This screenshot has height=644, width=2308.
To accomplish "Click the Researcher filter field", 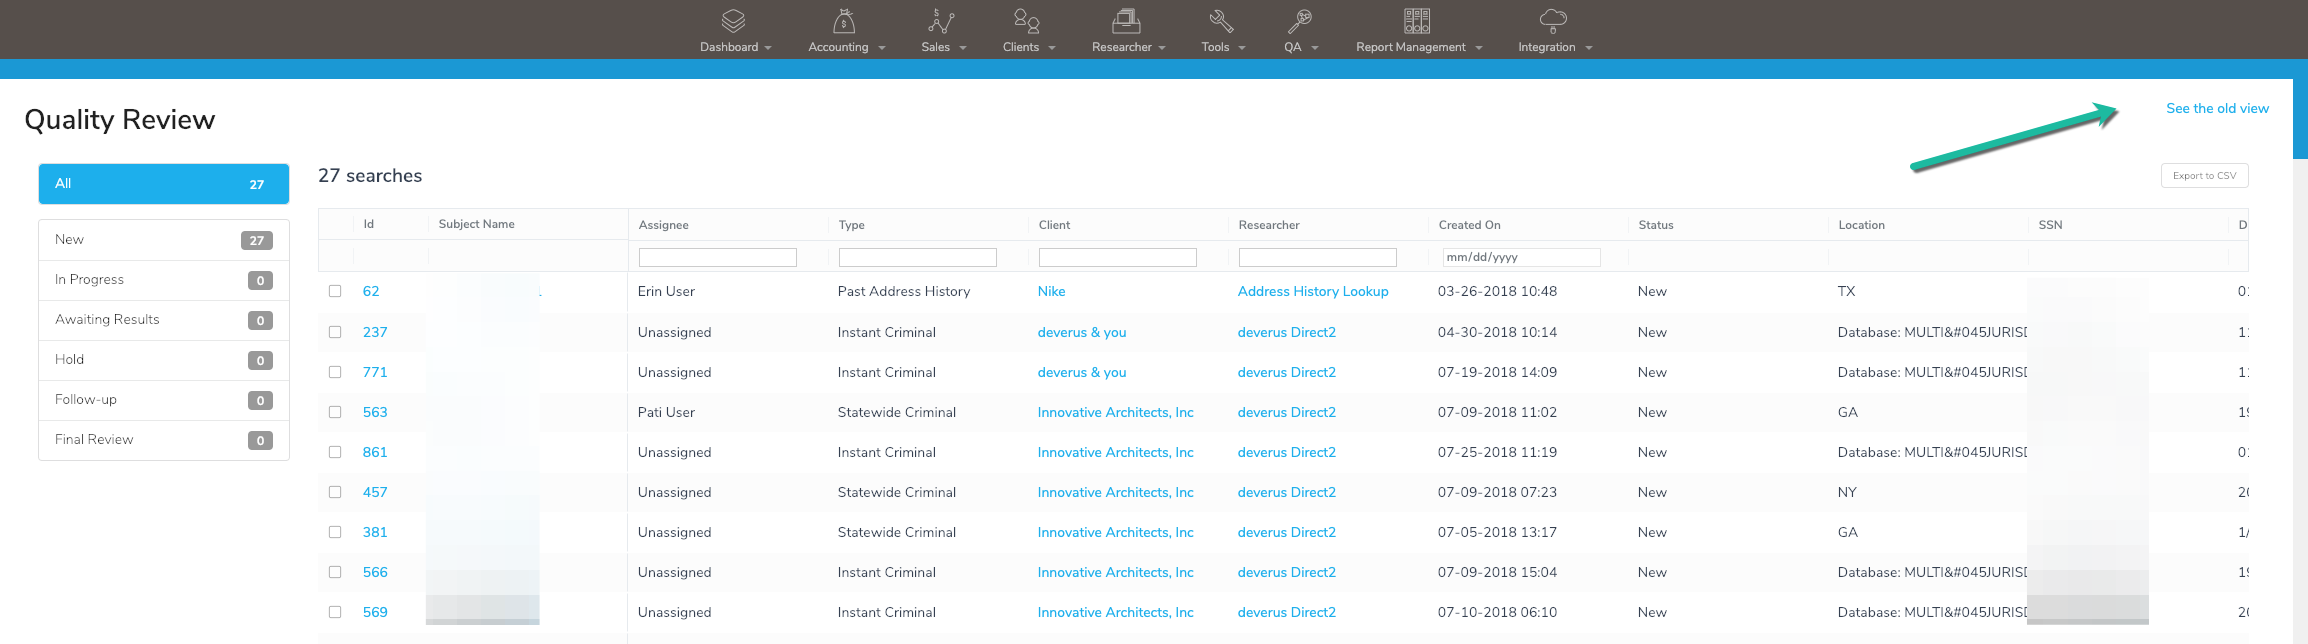I will tap(1318, 257).
